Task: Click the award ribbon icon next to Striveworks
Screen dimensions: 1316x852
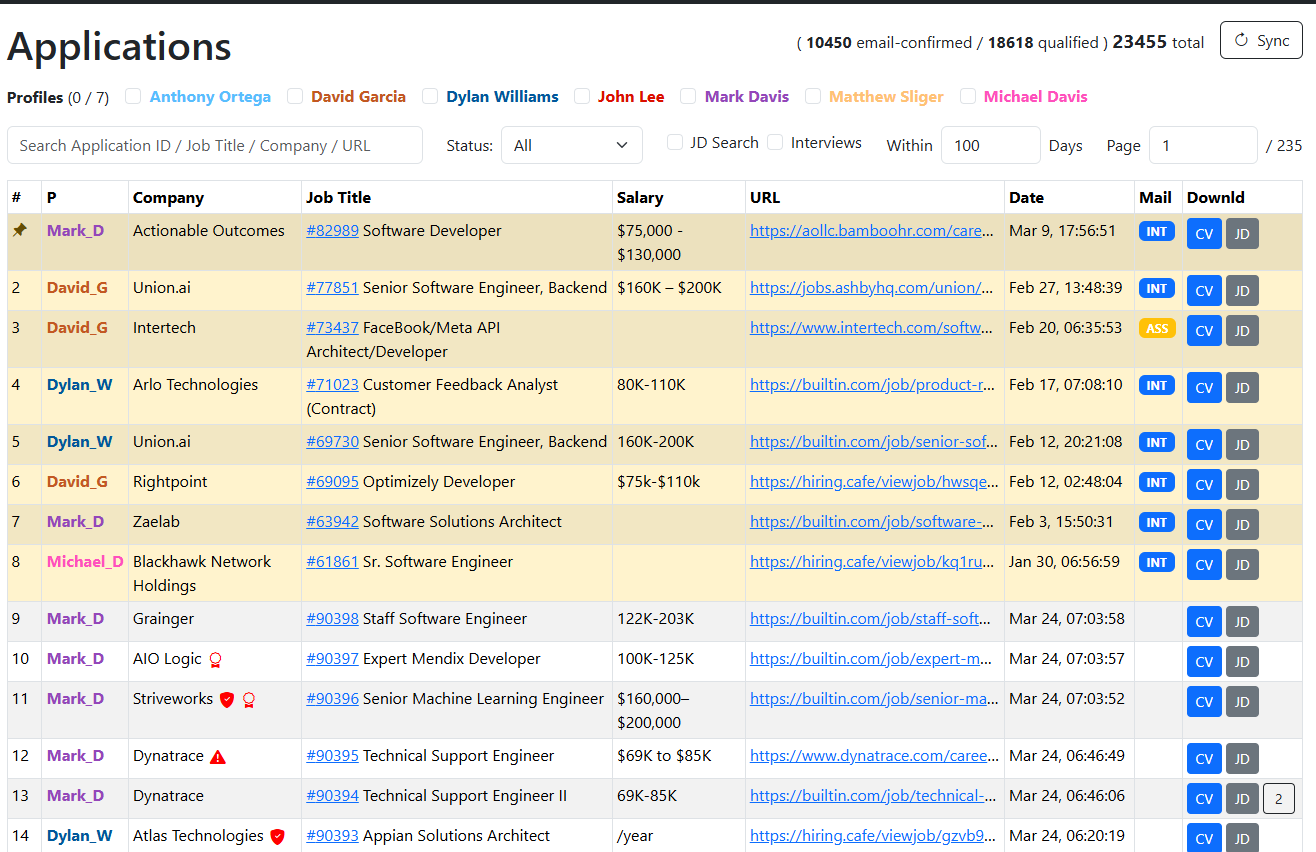Action: [250, 699]
